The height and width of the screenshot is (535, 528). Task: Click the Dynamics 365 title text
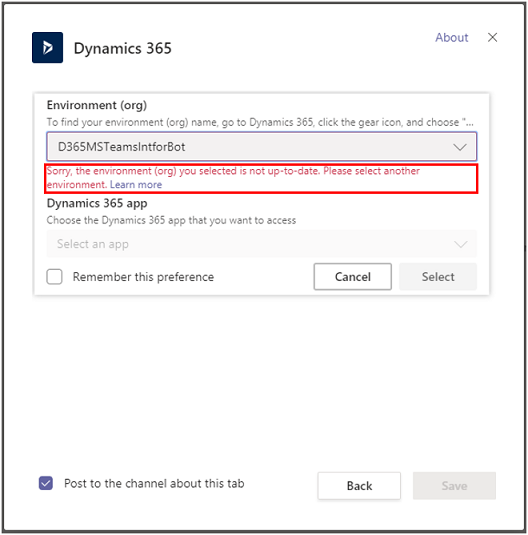coord(123,48)
